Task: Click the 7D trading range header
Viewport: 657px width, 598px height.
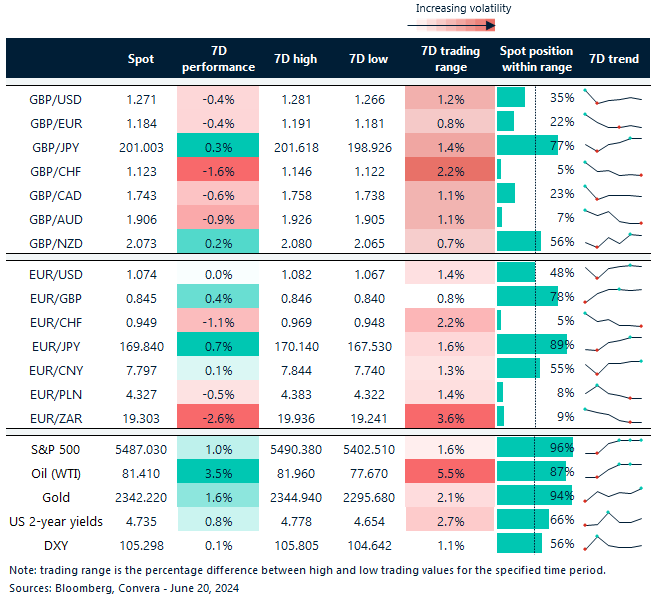Action: [x=450, y=59]
